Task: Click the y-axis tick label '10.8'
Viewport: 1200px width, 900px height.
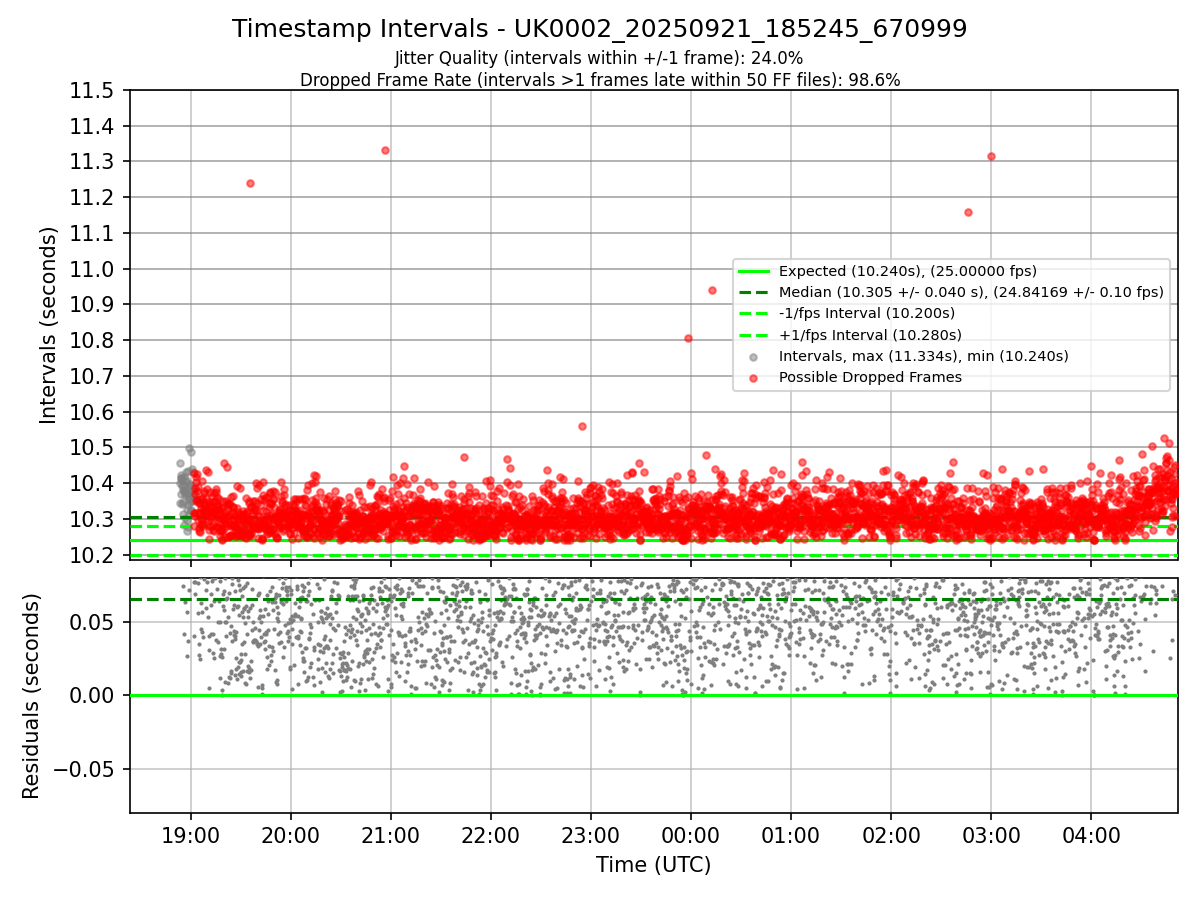Action: (94, 341)
